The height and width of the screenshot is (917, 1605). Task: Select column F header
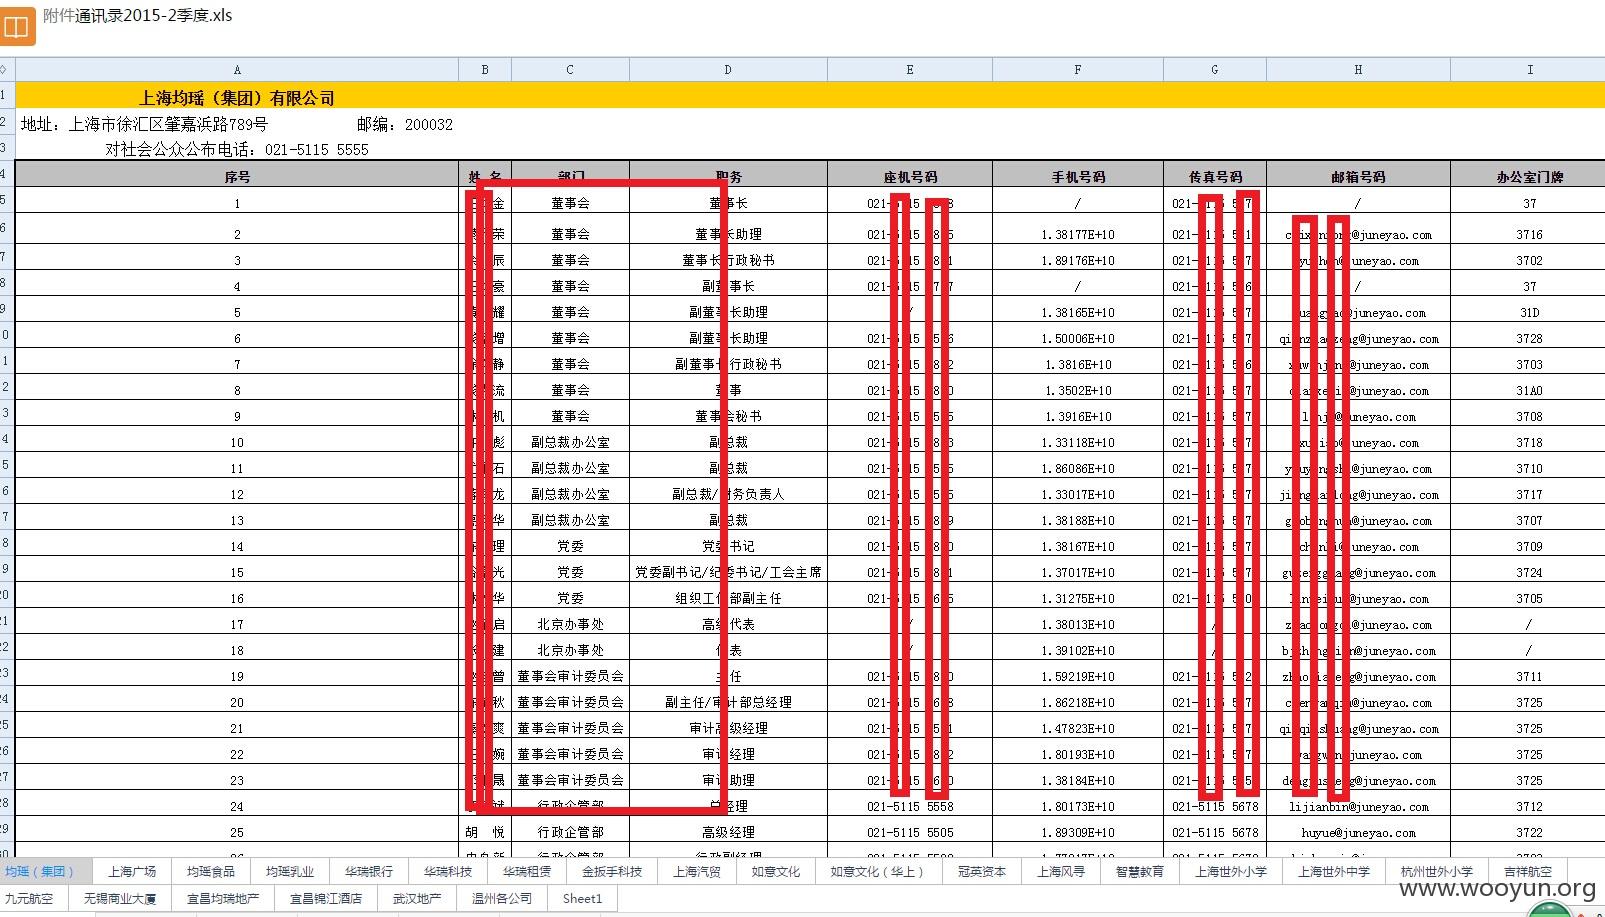click(1078, 69)
